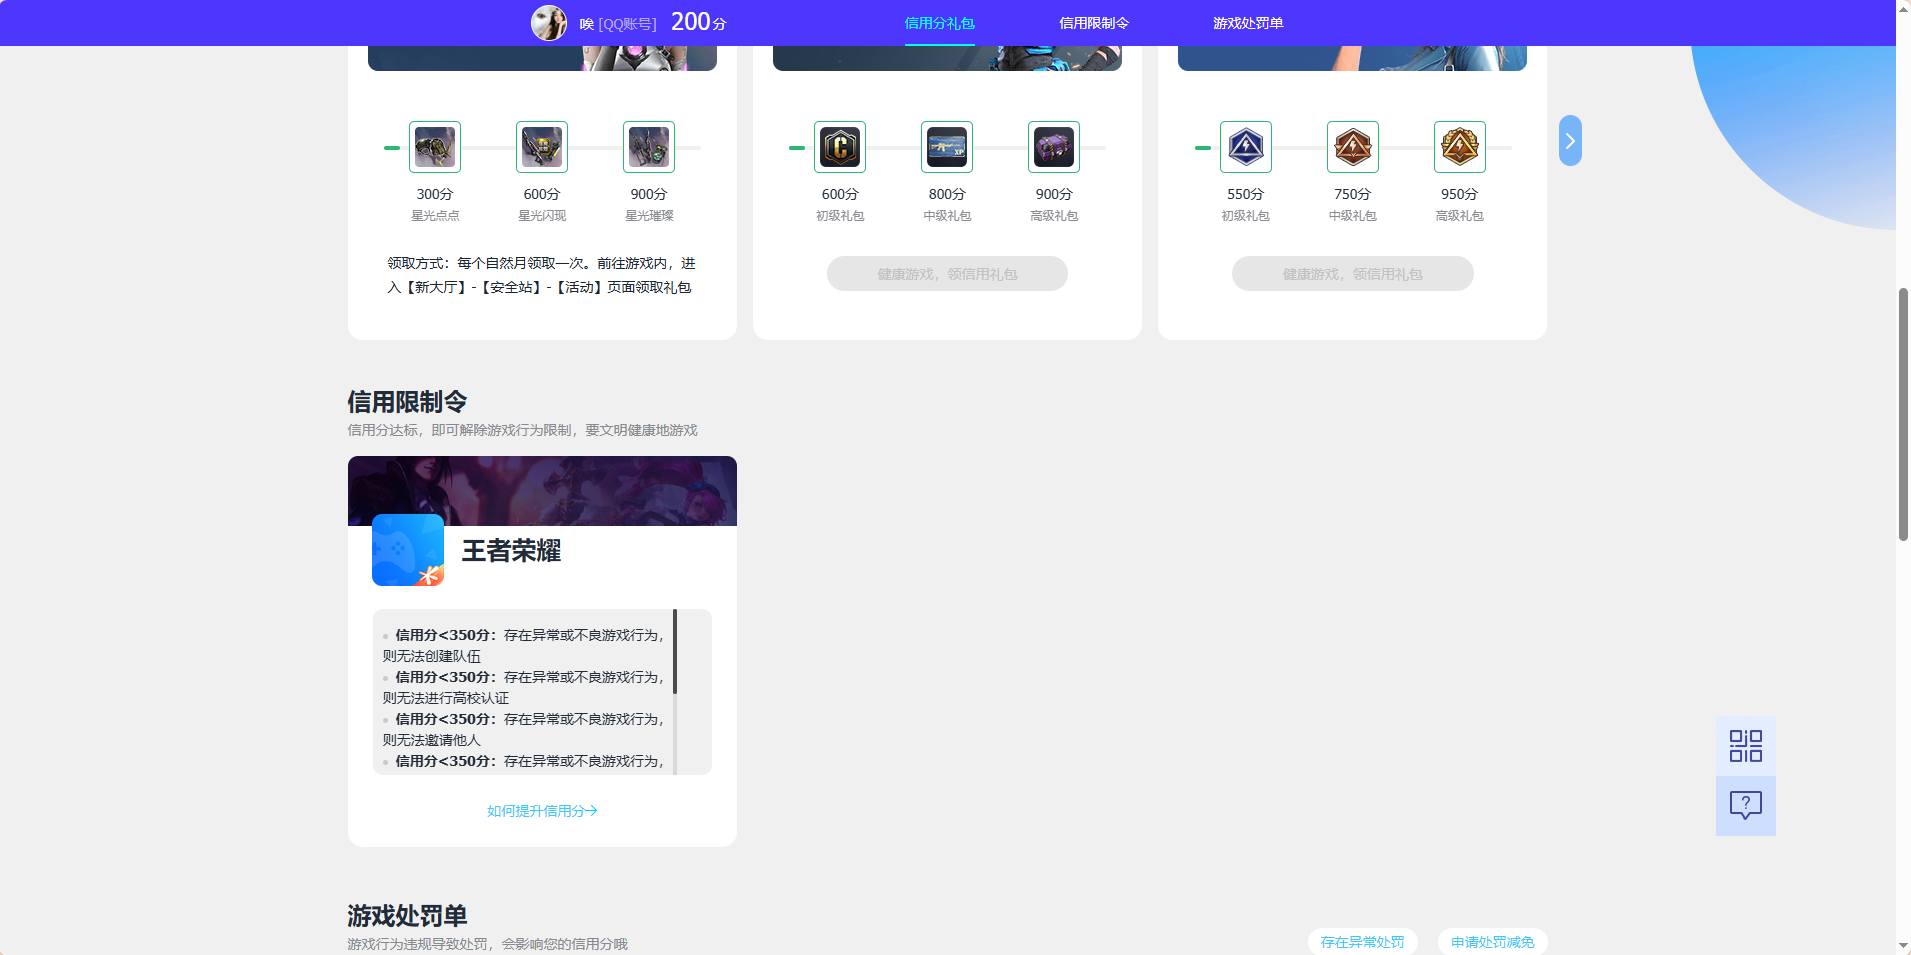Image resolution: width=1911 pixels, height=955 pixels.
Task: Click the 游戏处罚单 section heading
Action: (407, 916)
